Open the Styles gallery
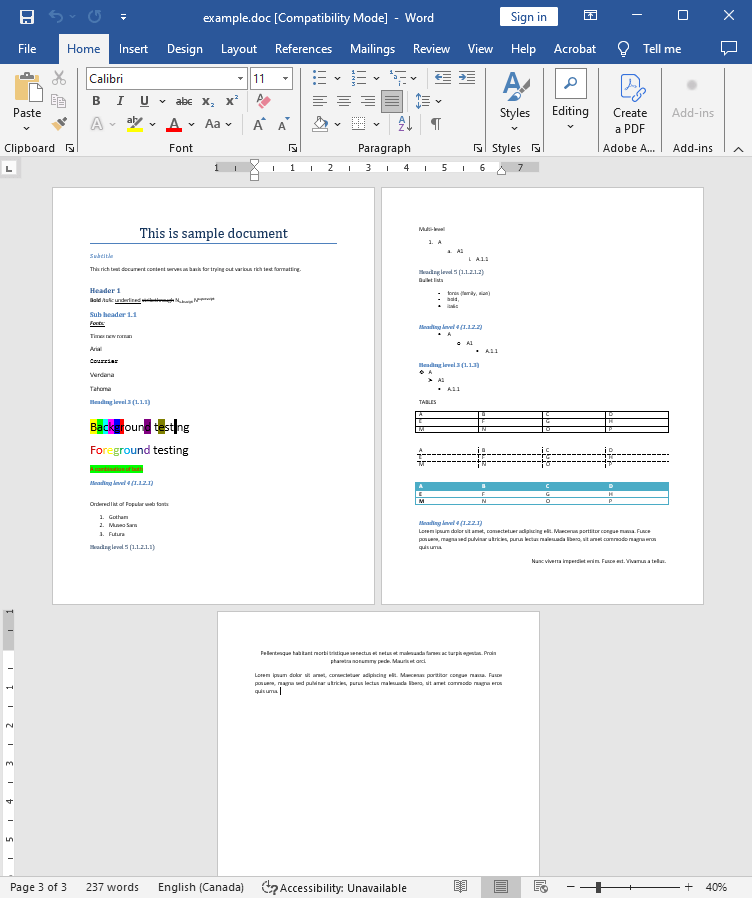Screen dimensions: 752x898 tap(514, 103)
